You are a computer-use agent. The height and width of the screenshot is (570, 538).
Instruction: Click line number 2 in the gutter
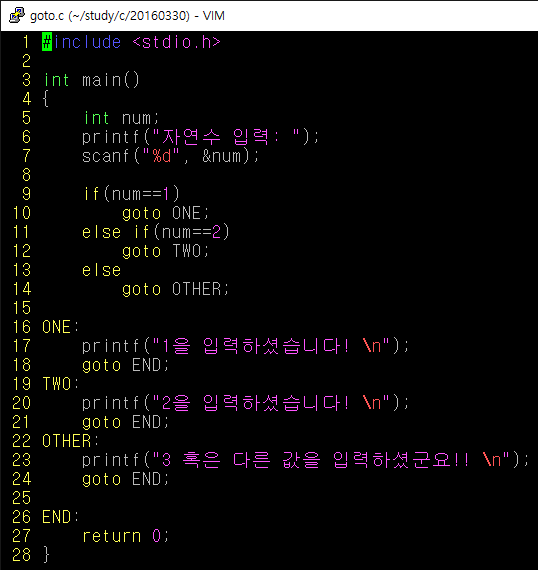point(26,61)
